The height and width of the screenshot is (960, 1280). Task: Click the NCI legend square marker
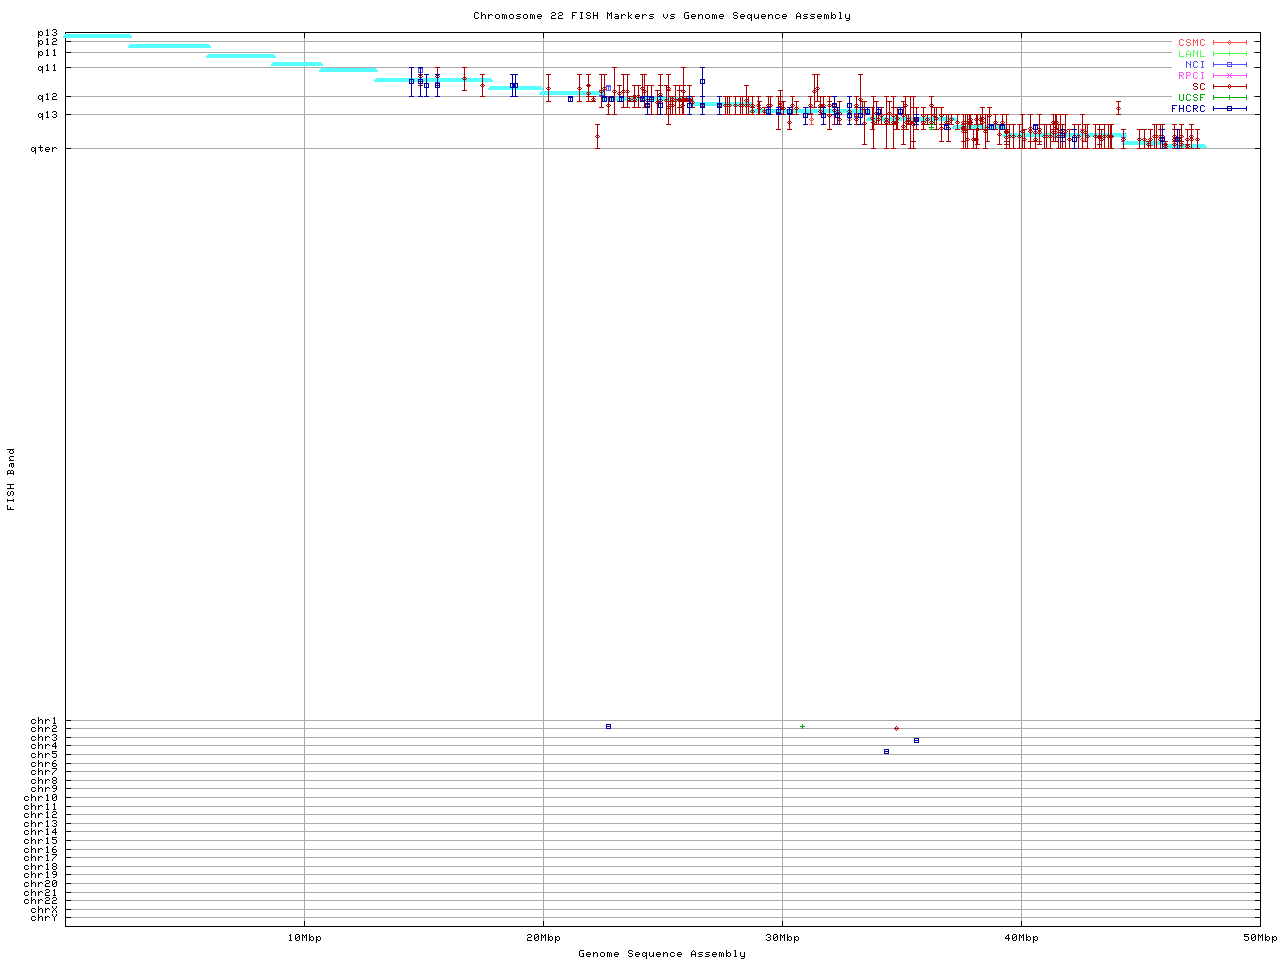pyautogui.click(x=1229, y=65)
